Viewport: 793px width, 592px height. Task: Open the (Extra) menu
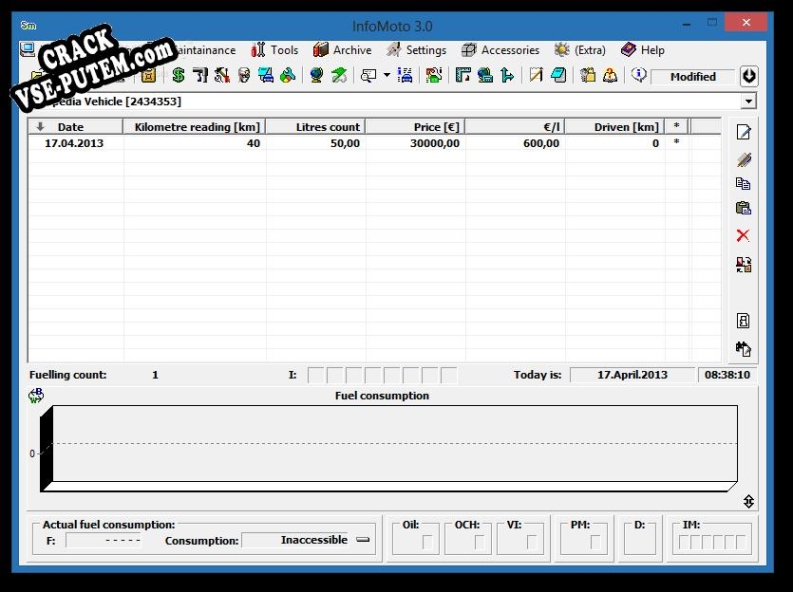pyautogui.click(x=580, y=50)
